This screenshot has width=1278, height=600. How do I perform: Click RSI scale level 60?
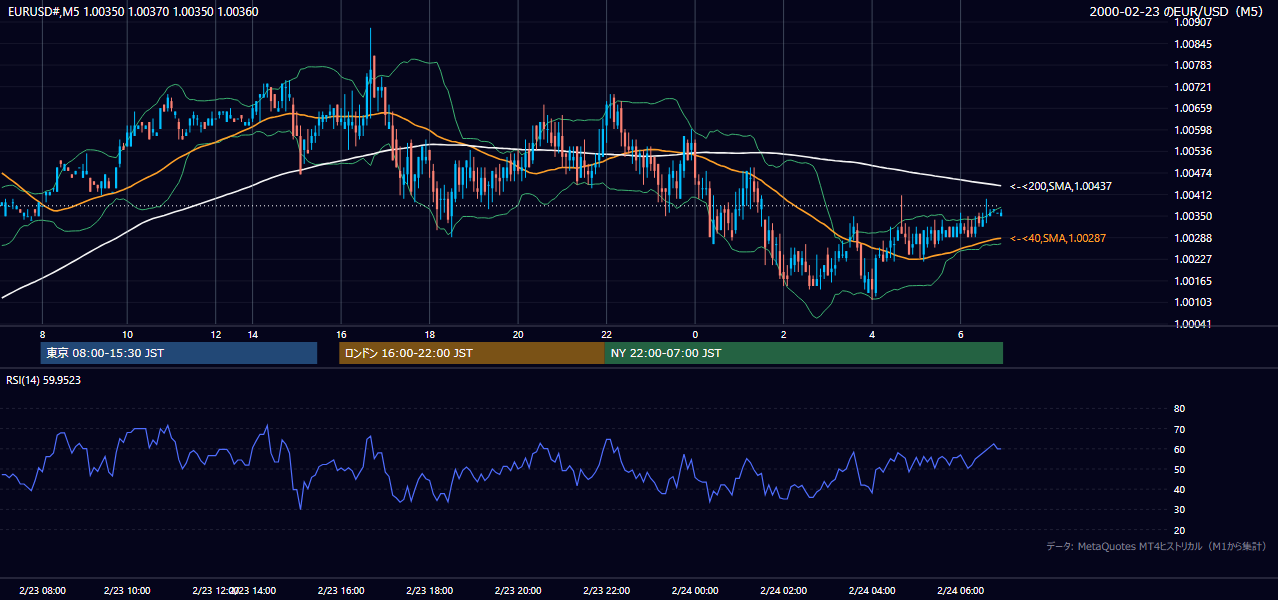point(1179,449)
